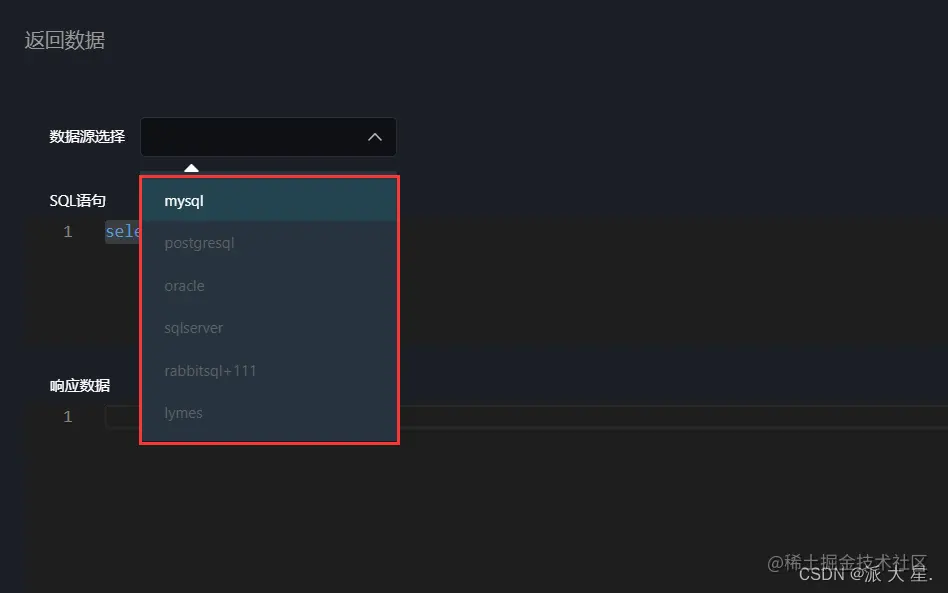
Task: Select the lymes data source entry
Action: tap(269, 413)
